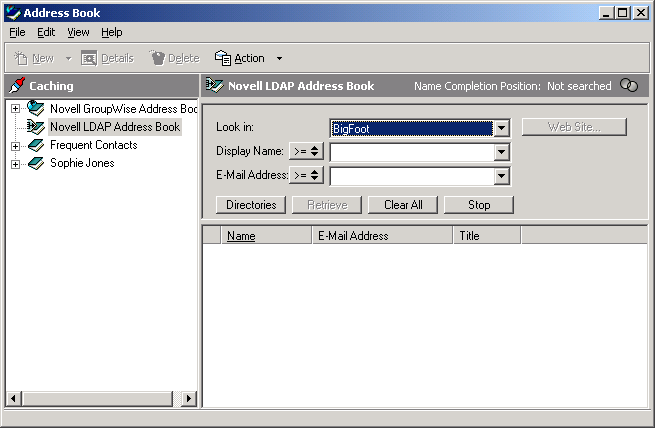This screenshot has height=428, width=655.
Task: Click the Display Name operator stepper
Action: pyautogui.click(x=306, y=151)
